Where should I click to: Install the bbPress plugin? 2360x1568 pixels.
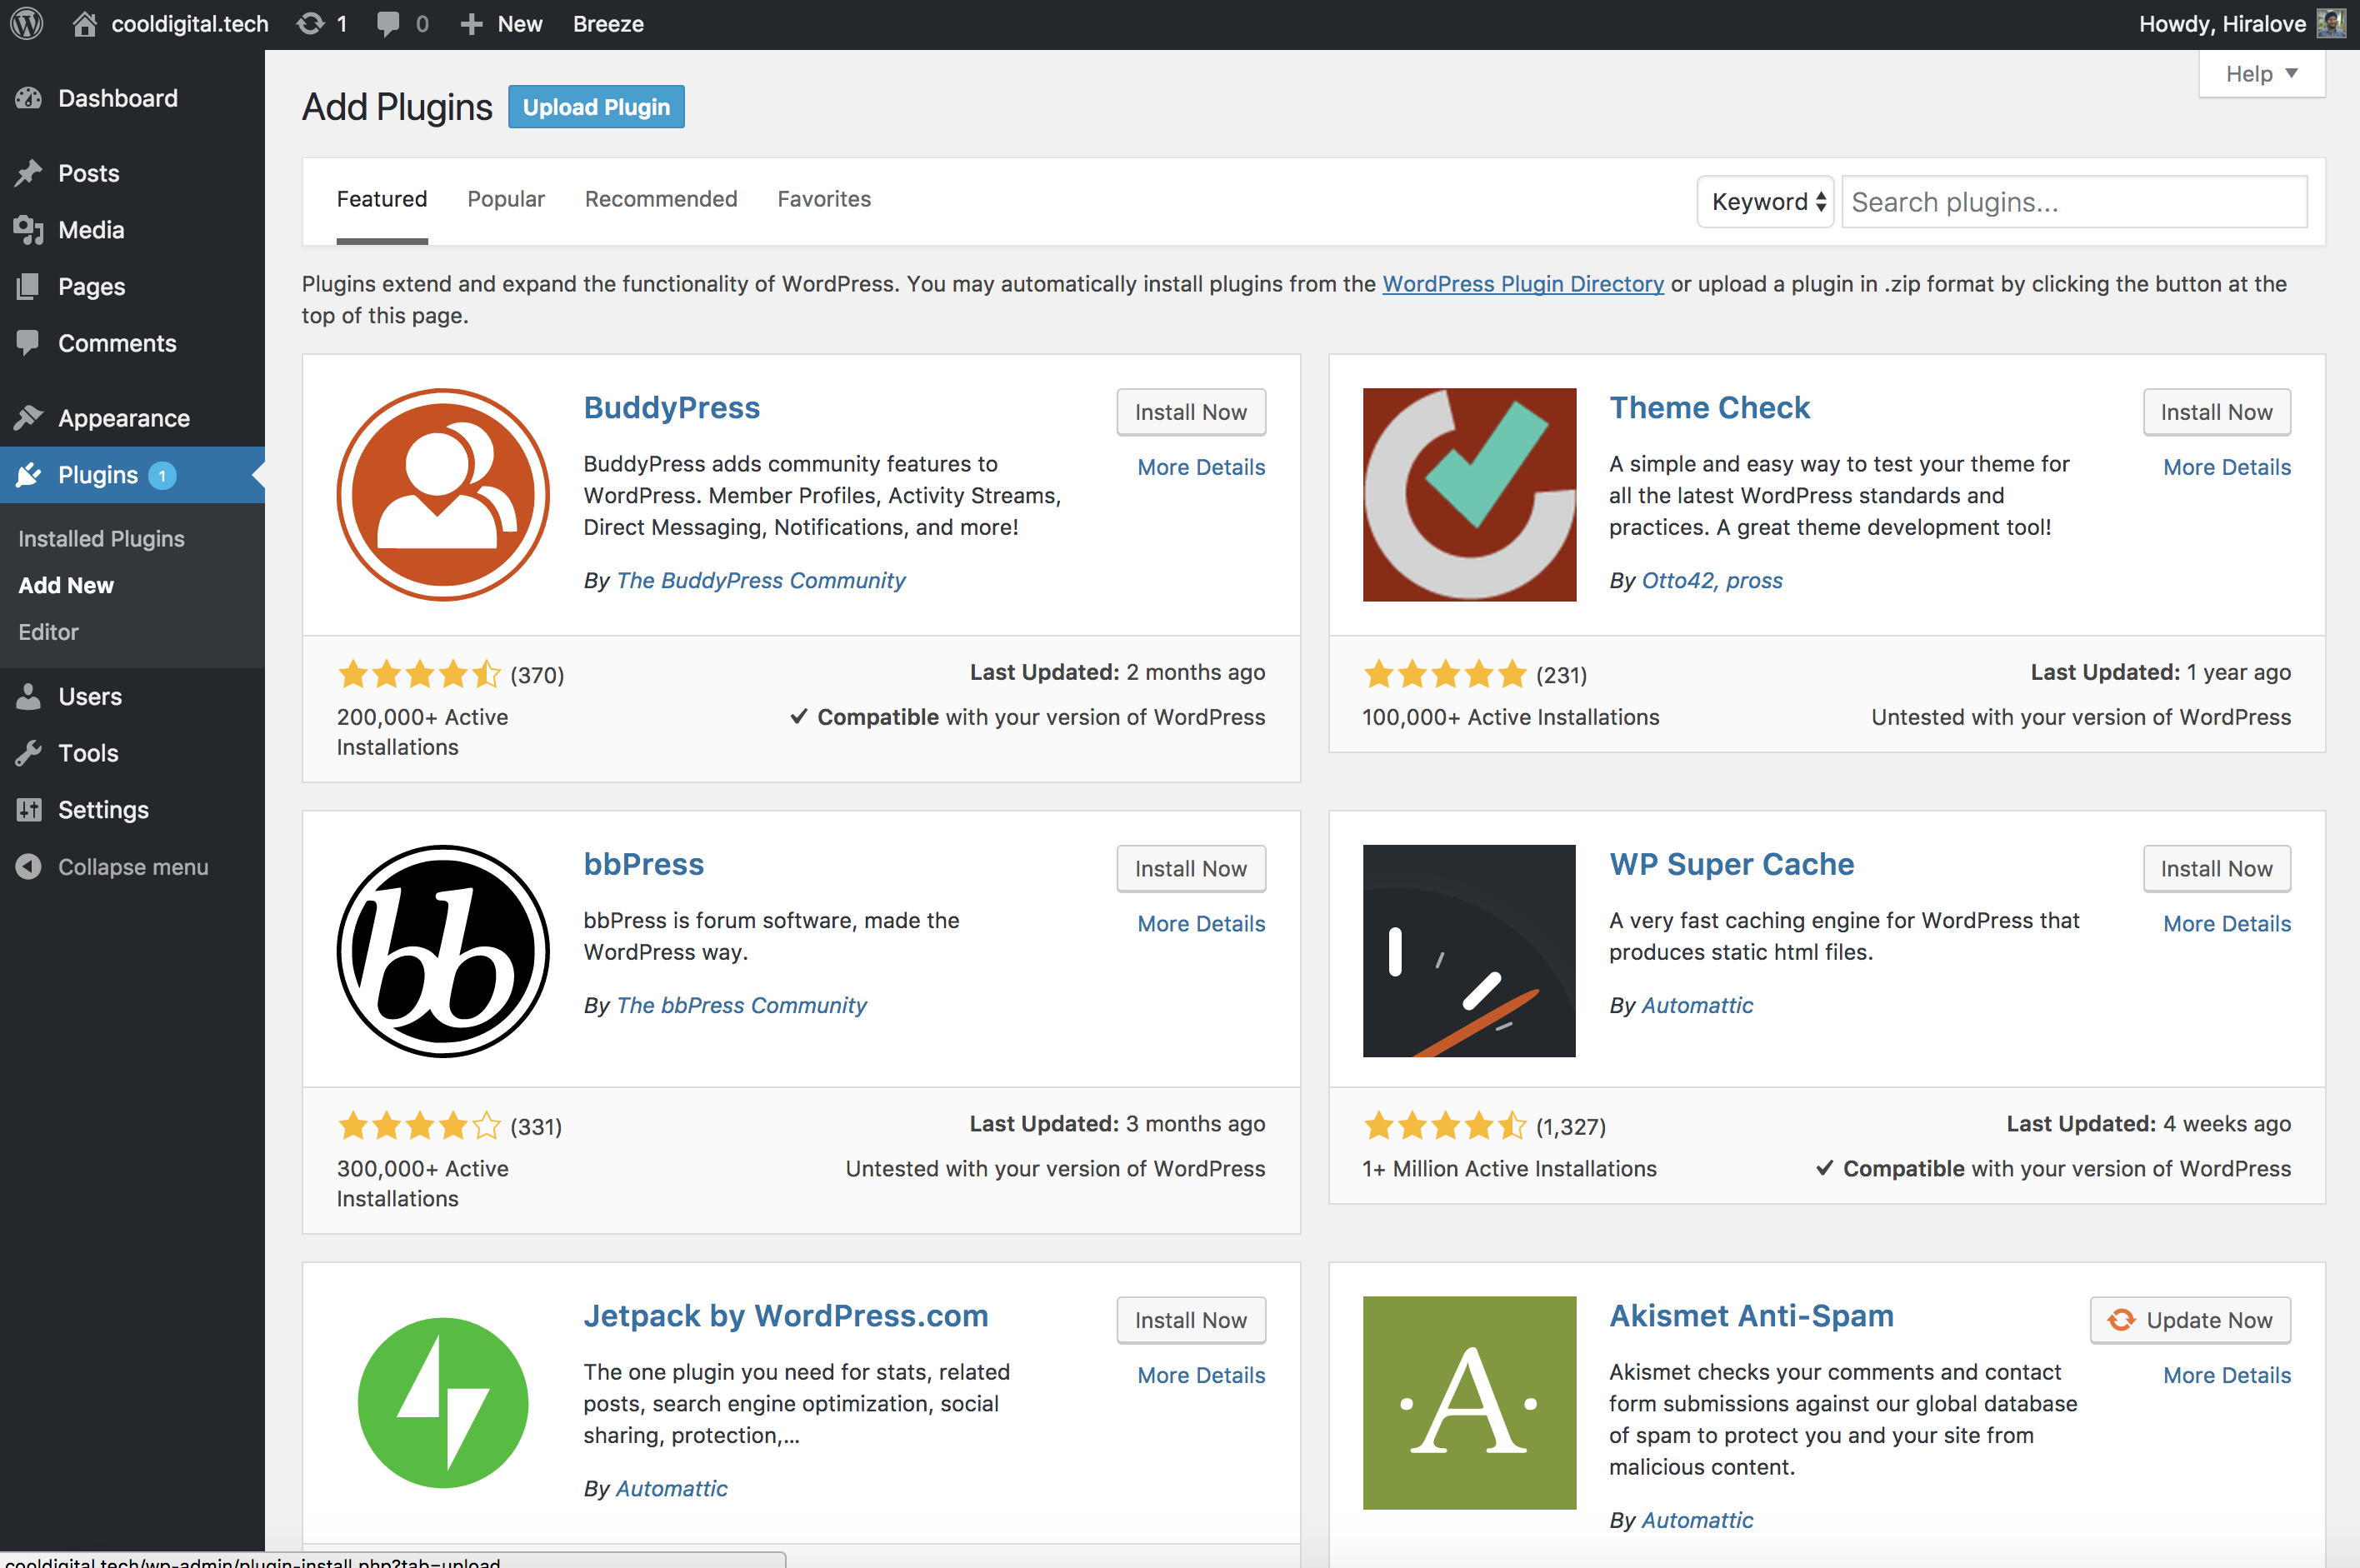[1191, 869]
